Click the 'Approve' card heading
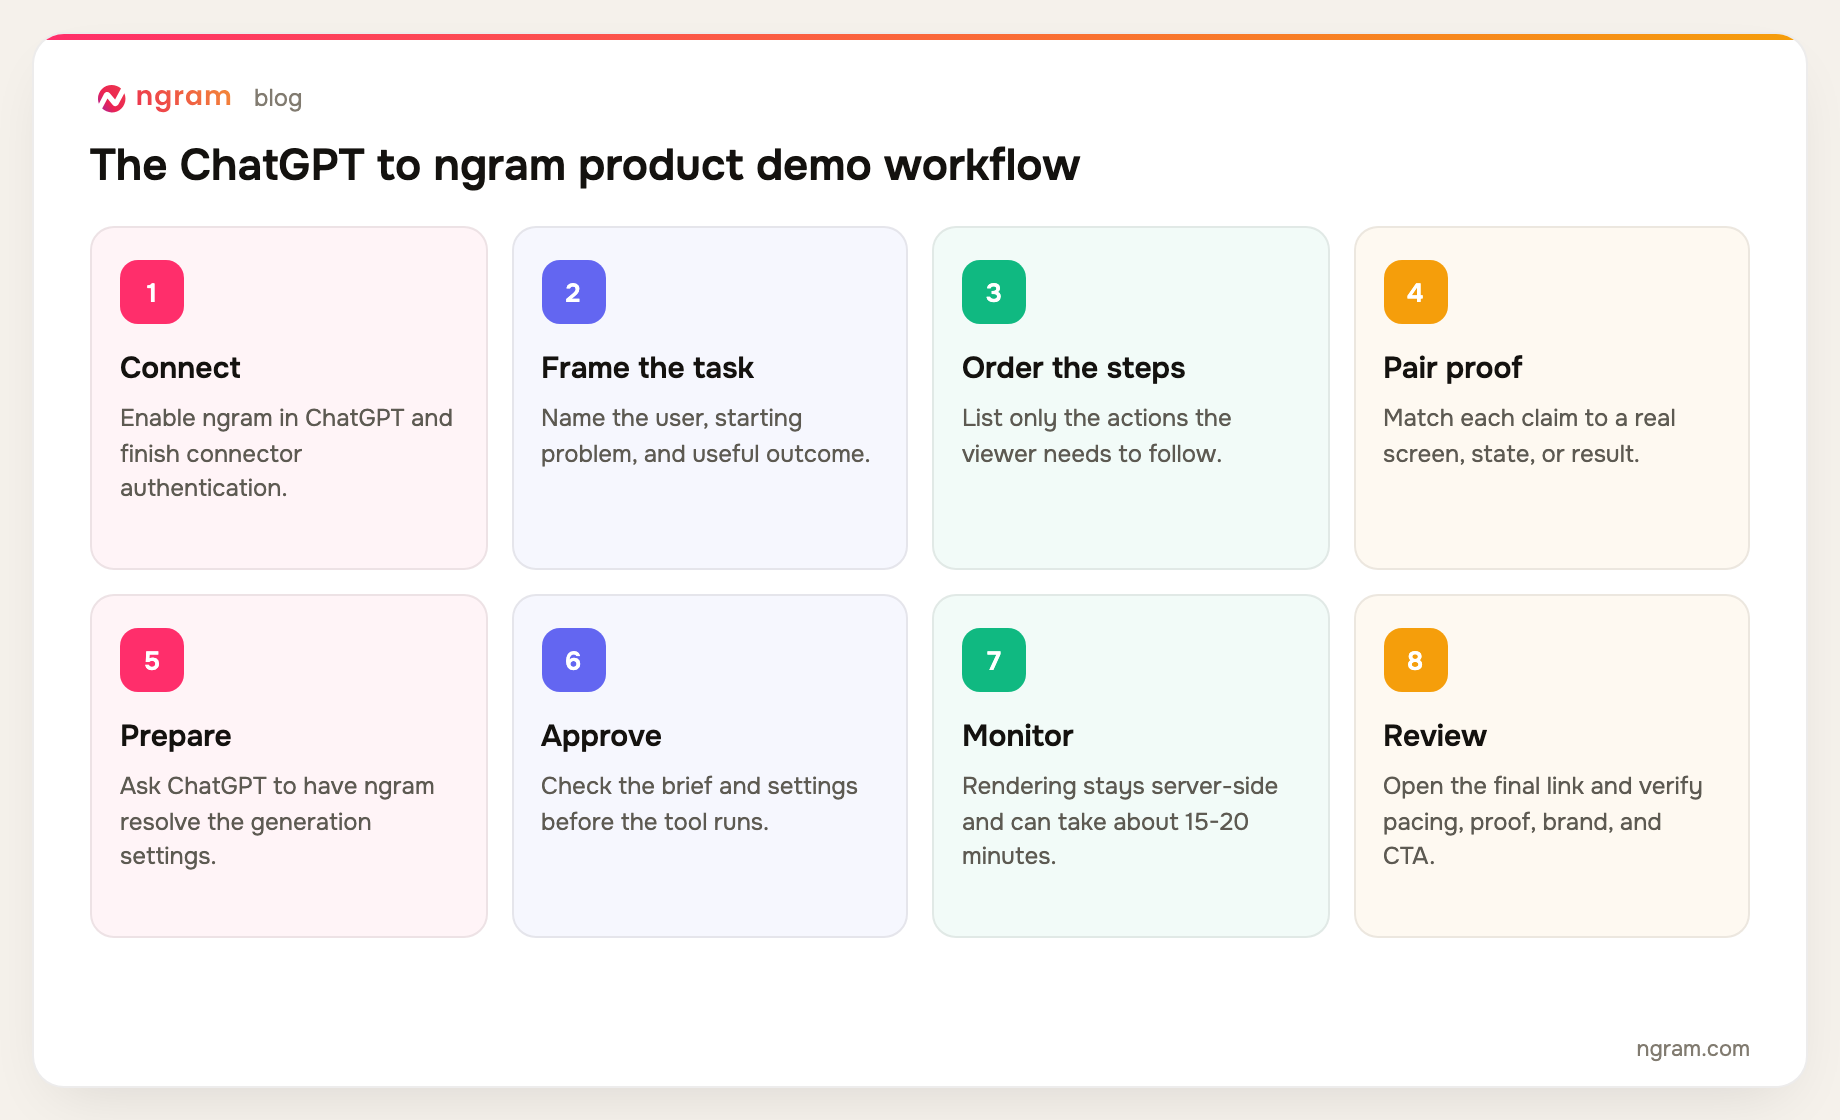 point(601,736)
